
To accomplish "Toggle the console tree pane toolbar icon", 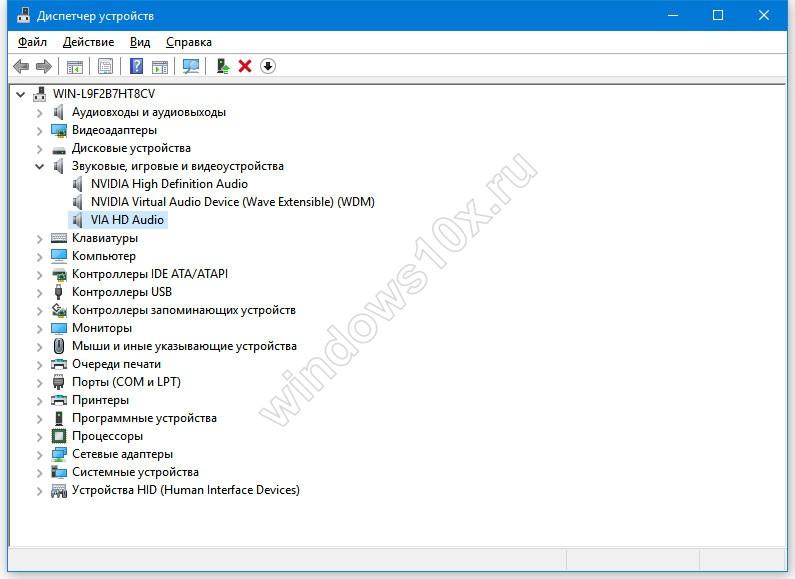I will [x=75, y=66].
